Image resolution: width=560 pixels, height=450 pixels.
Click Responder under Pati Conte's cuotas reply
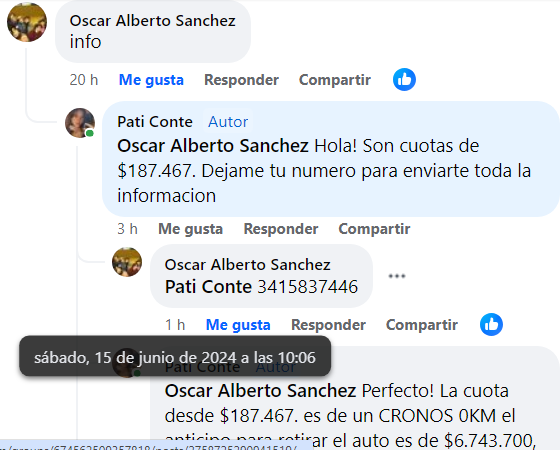click(x=281, y=229)
